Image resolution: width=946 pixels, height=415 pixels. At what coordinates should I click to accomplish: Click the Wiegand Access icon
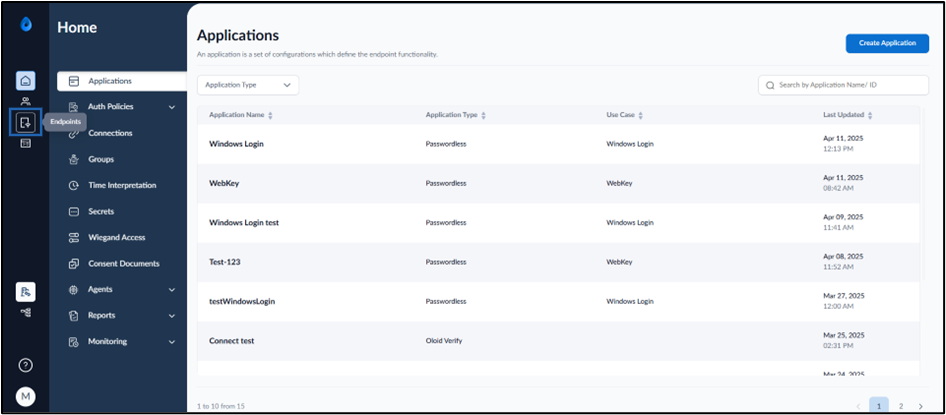coord(74,238)
